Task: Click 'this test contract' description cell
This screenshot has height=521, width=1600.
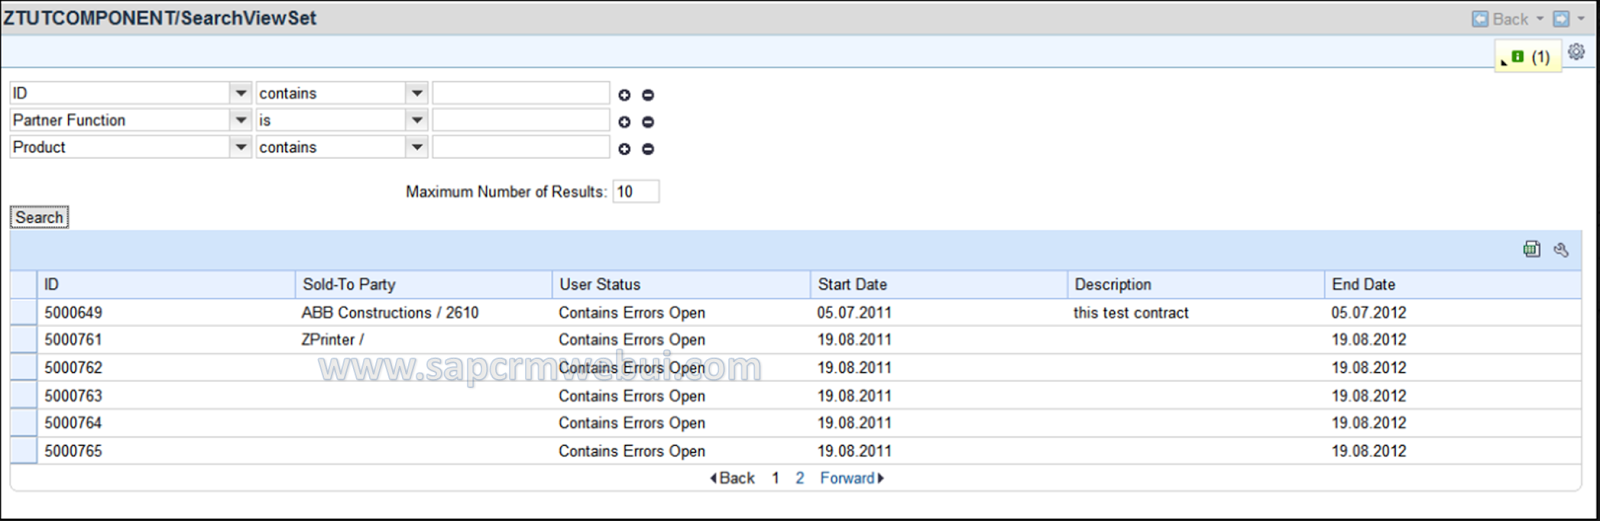Action: 1131,313
